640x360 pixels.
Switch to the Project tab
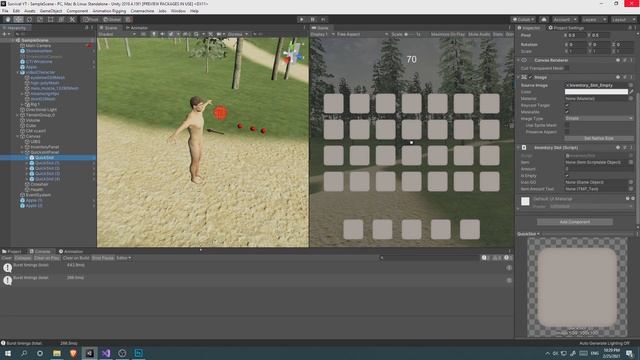click(x=12, y=251)
